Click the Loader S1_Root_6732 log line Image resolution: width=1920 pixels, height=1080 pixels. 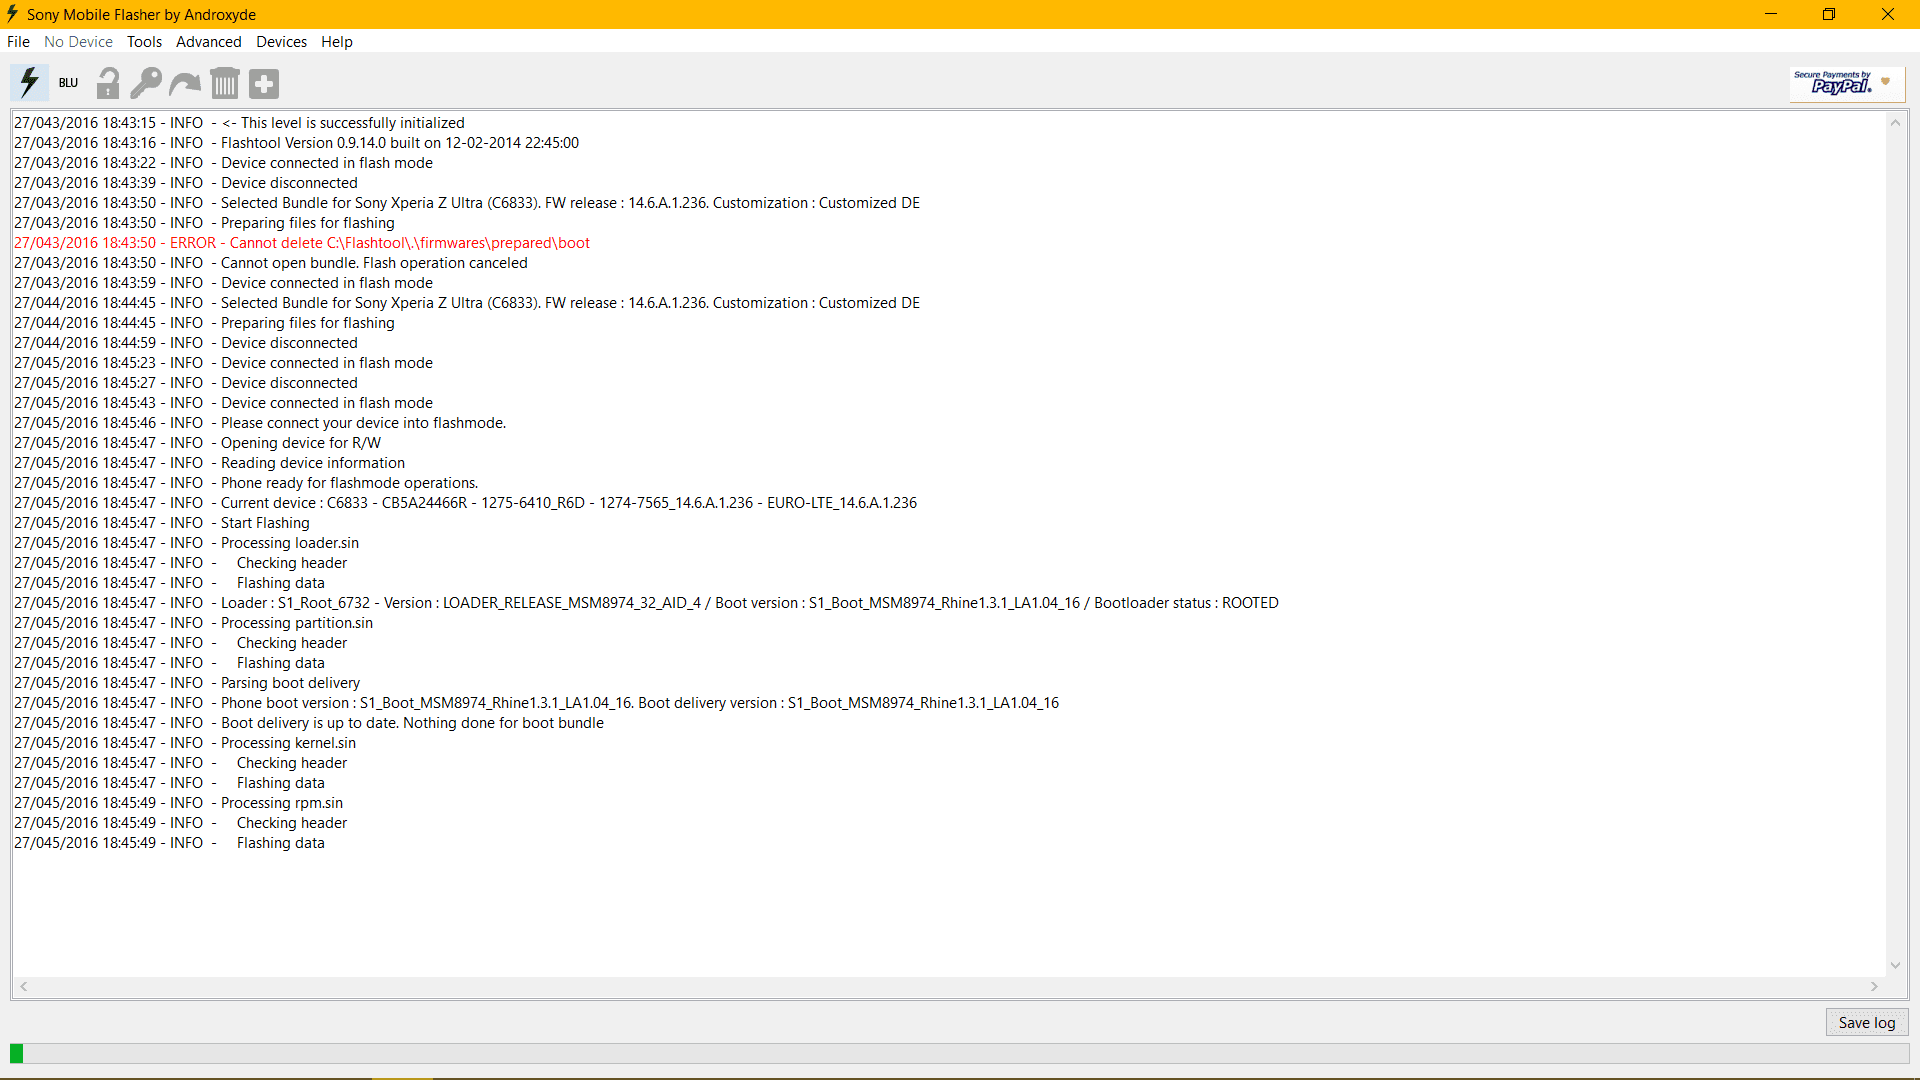[646, 603]
